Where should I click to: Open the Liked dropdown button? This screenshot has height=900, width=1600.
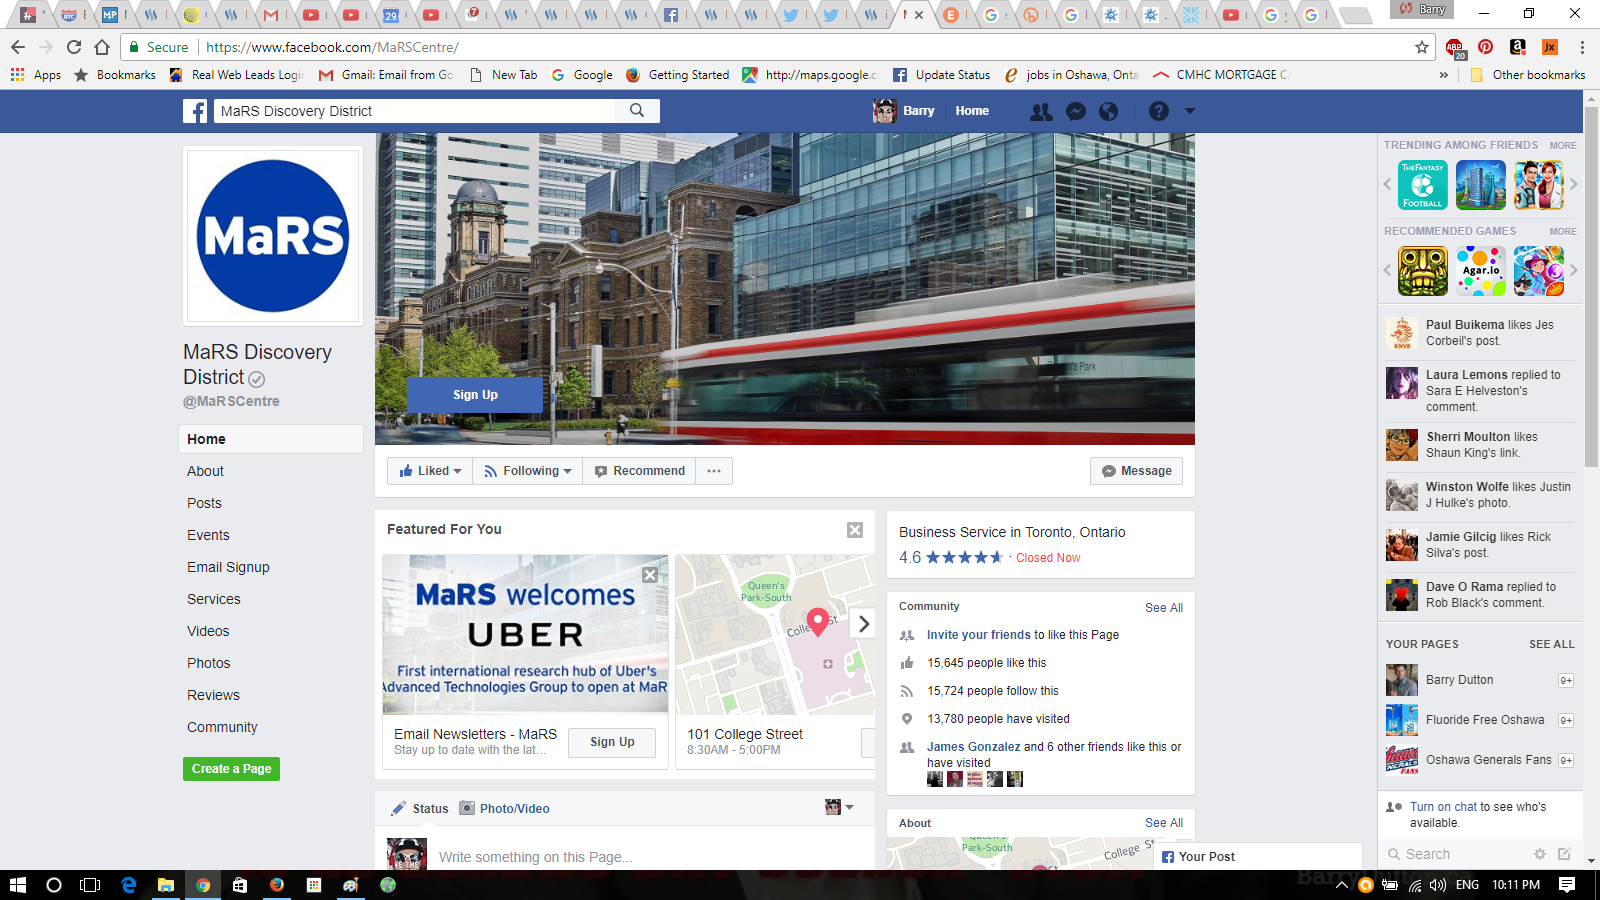430,471
